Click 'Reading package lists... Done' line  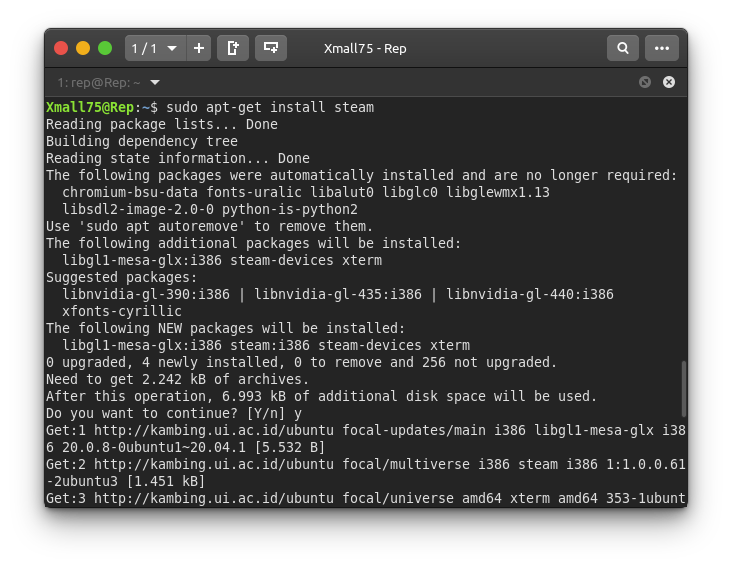point(162,124)
